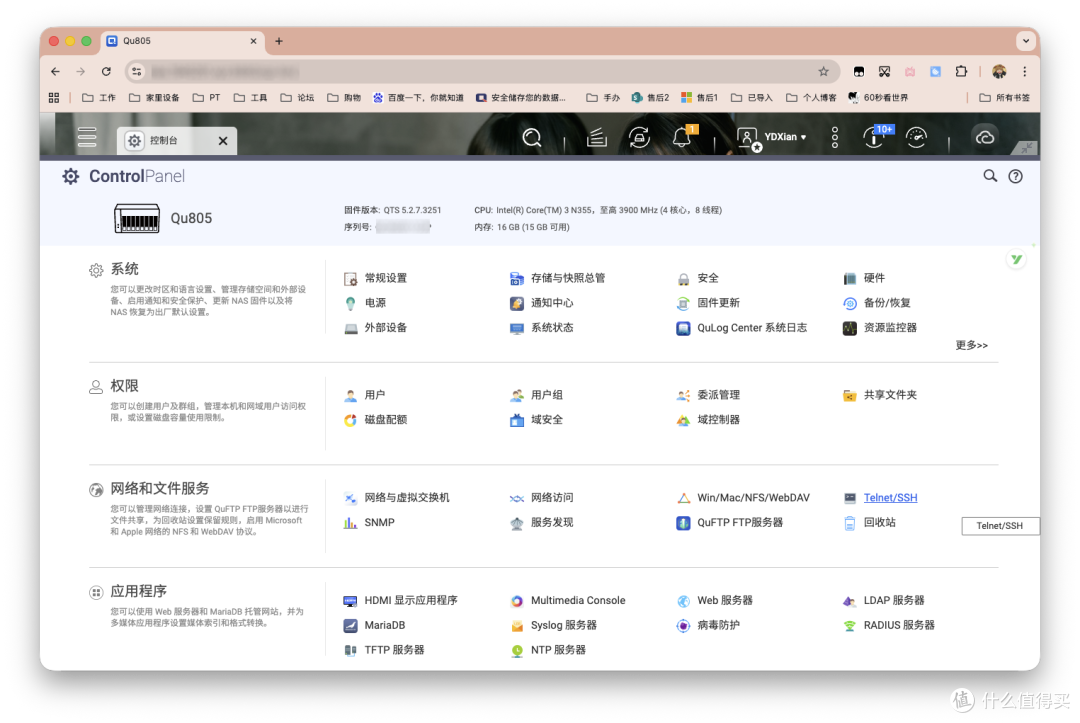Image resolution: width=1080 pixels, height=723 pixels.
Task: Open 安全 security settings
Action: point(697,278)
